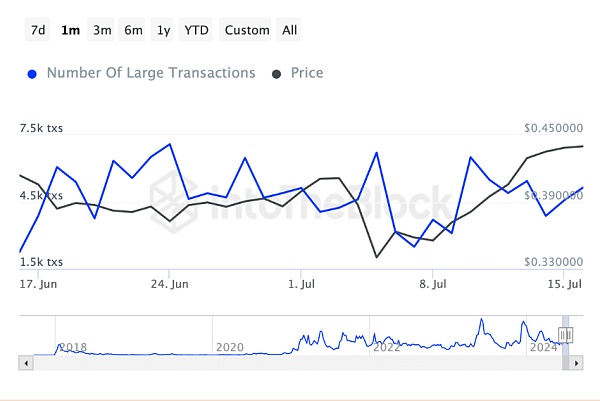Click the navigator right scroll arrow
Screen dimensions: 600x401
tap(576, 364)
